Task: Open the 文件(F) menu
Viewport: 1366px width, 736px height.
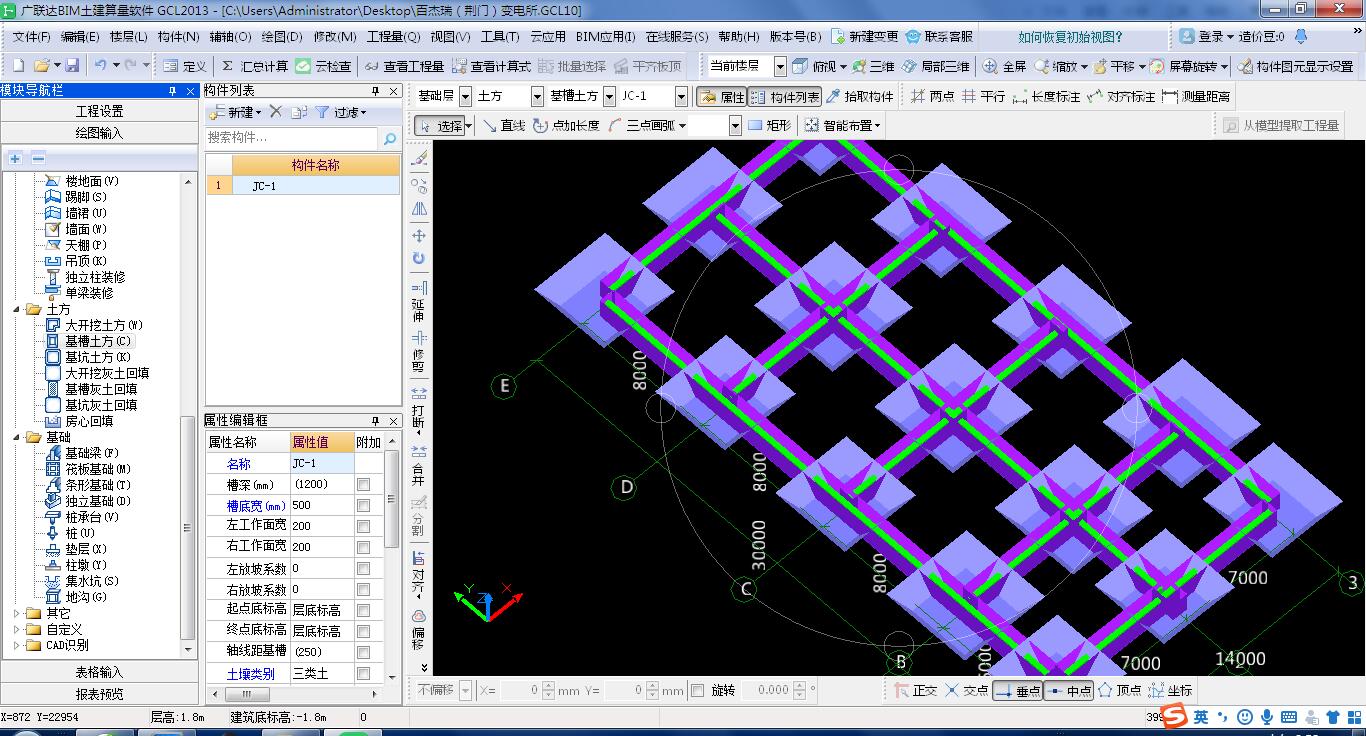Action: tap(31, 36)
